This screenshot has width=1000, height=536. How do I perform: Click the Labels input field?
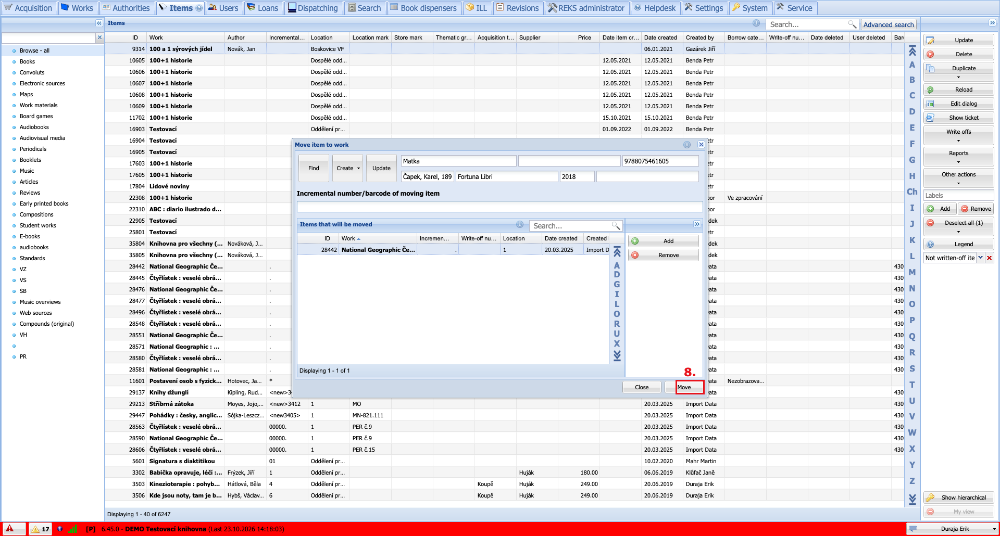959,196
